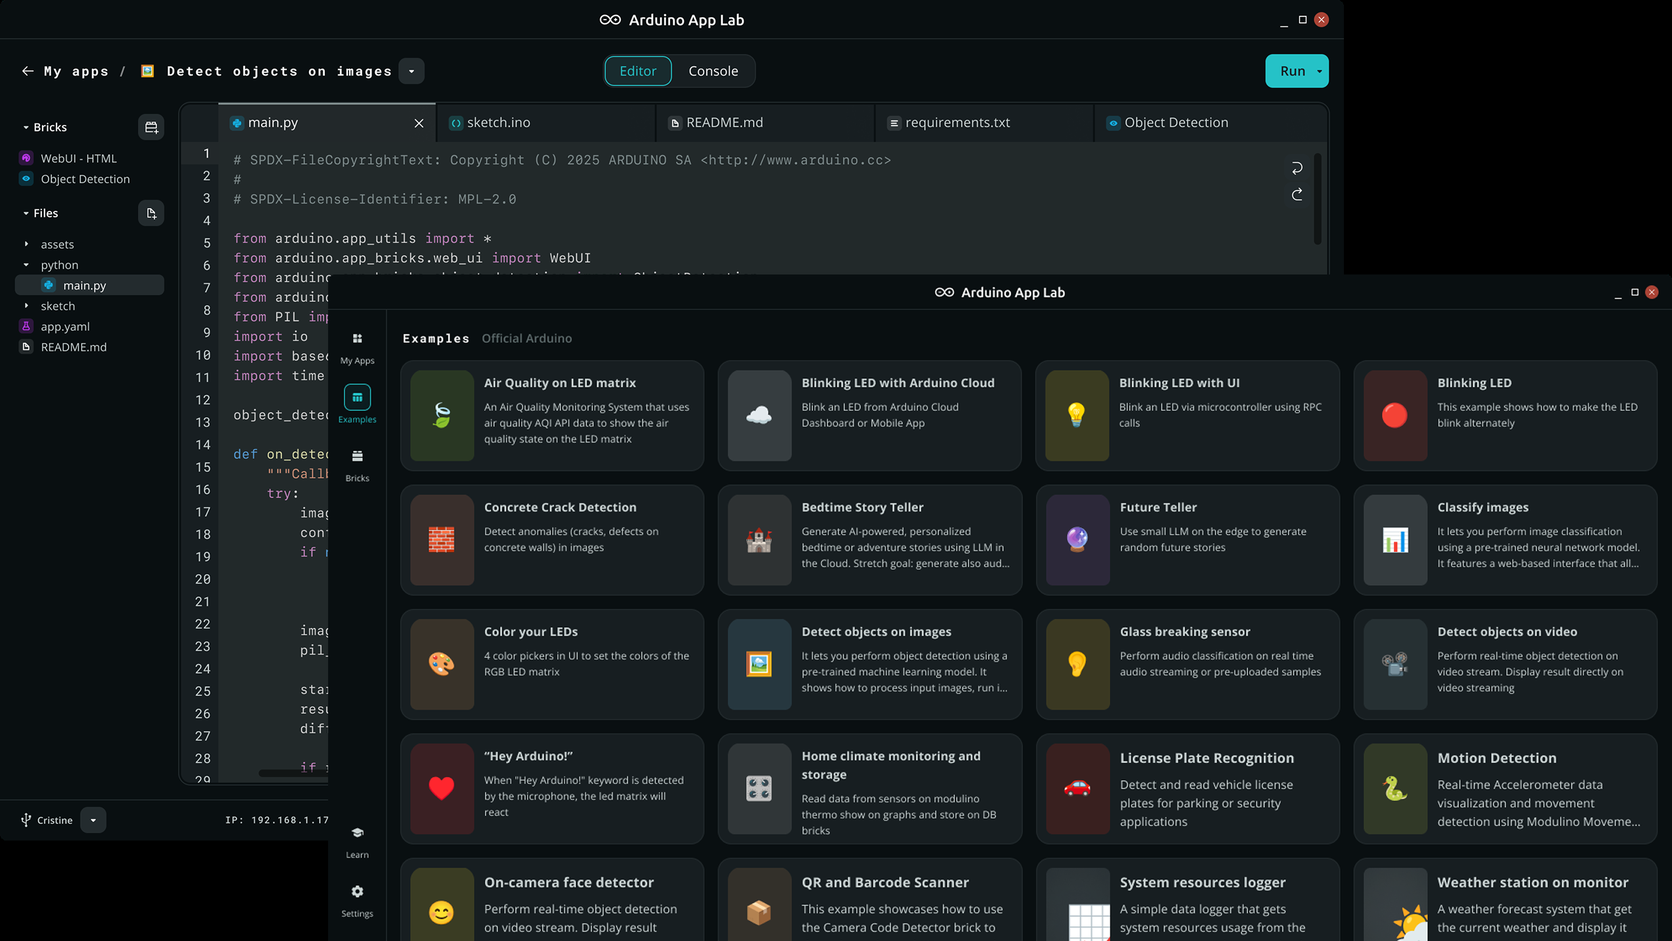Click the redo icon in editor
Screen dimensions: 1672x941
pos(1297,194)
